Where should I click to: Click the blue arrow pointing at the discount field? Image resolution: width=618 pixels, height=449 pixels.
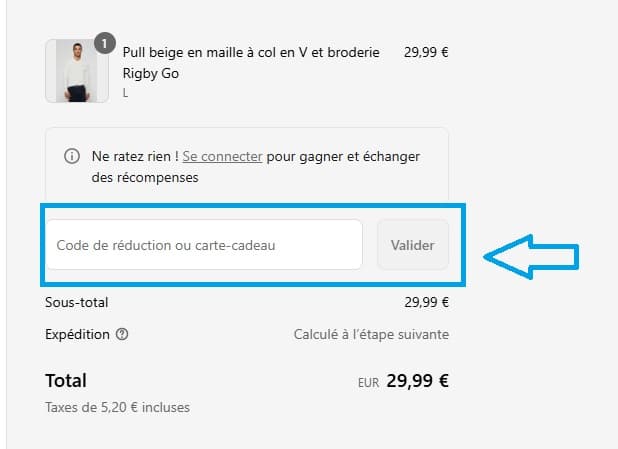pos(531,256)
